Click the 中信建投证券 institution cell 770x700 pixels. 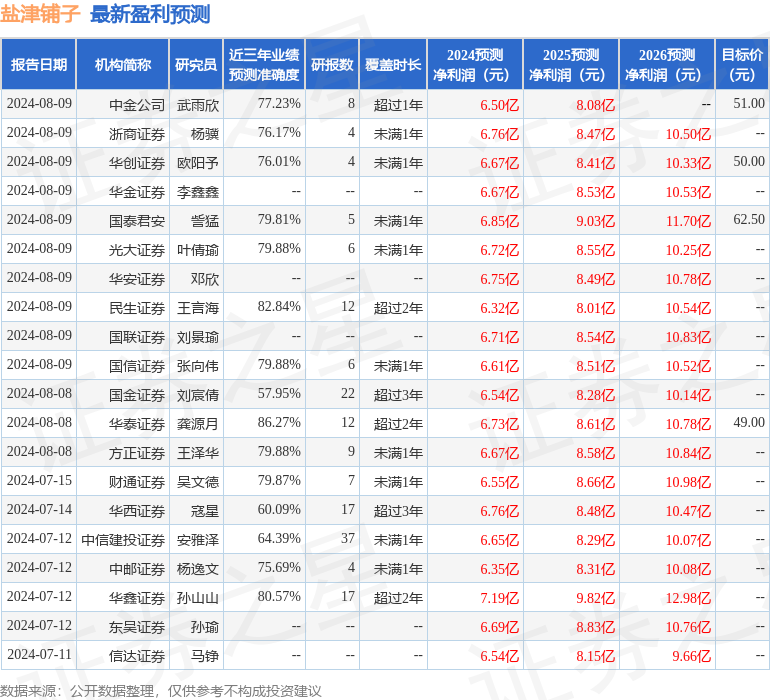pos(123,539)
